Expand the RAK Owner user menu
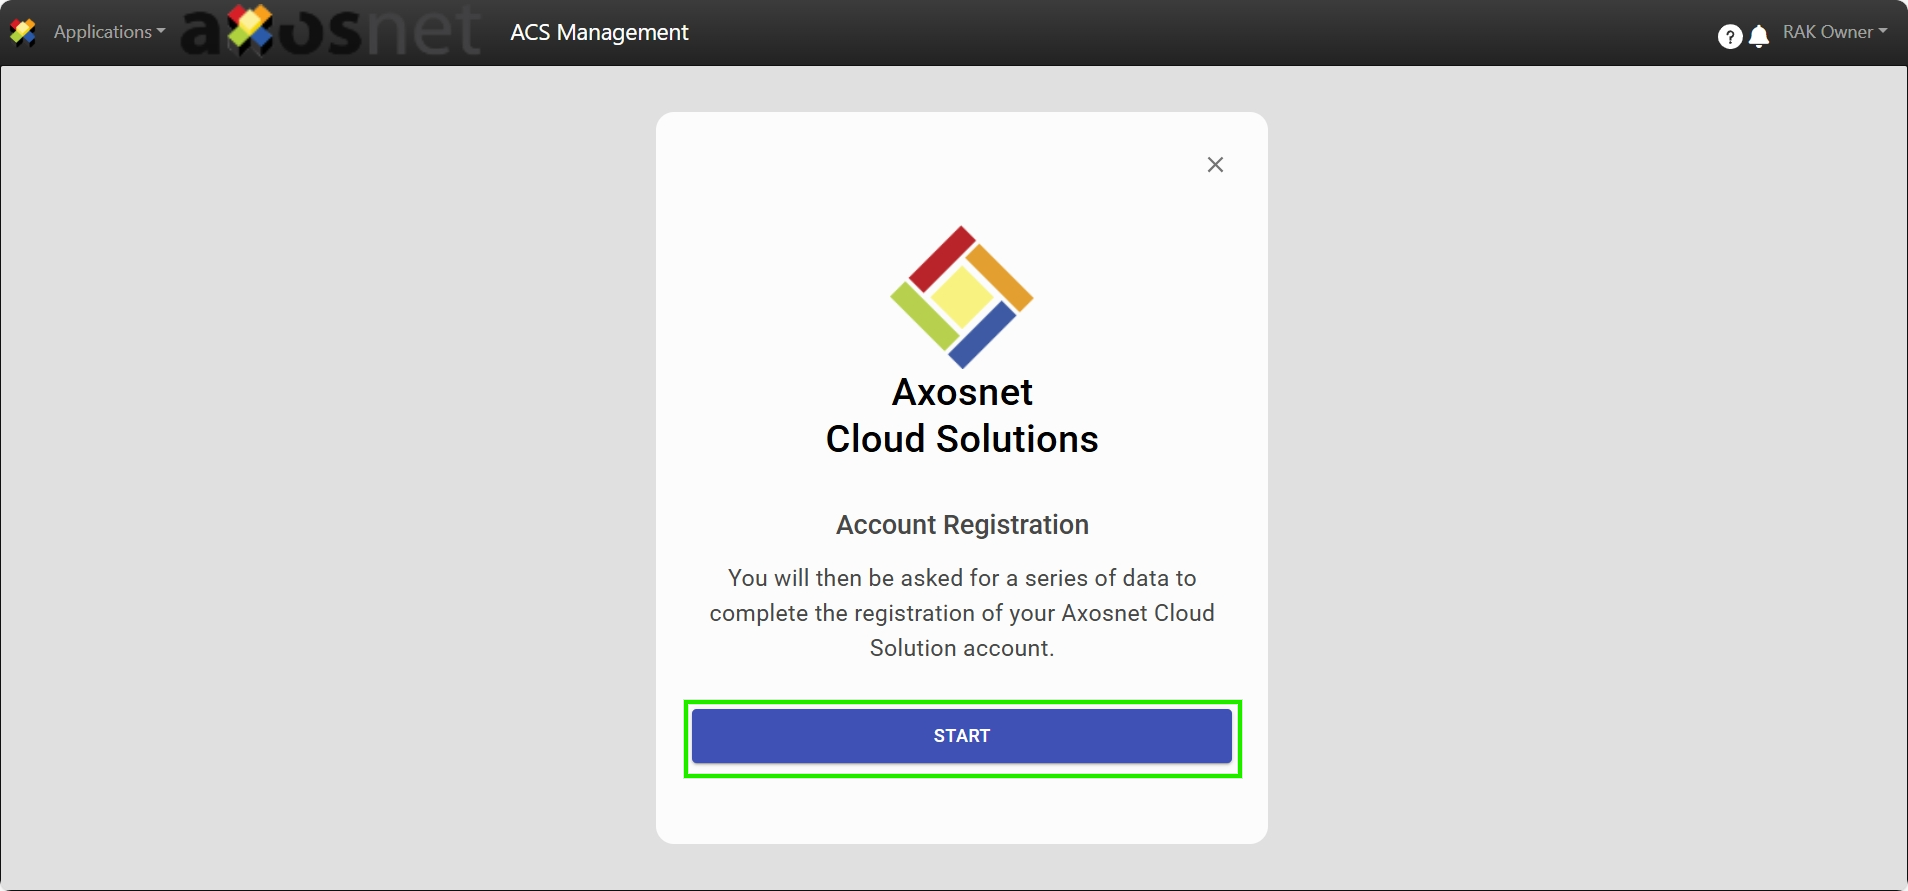The height and width of the screenshot is (891, 1908). coord(1827,32)
